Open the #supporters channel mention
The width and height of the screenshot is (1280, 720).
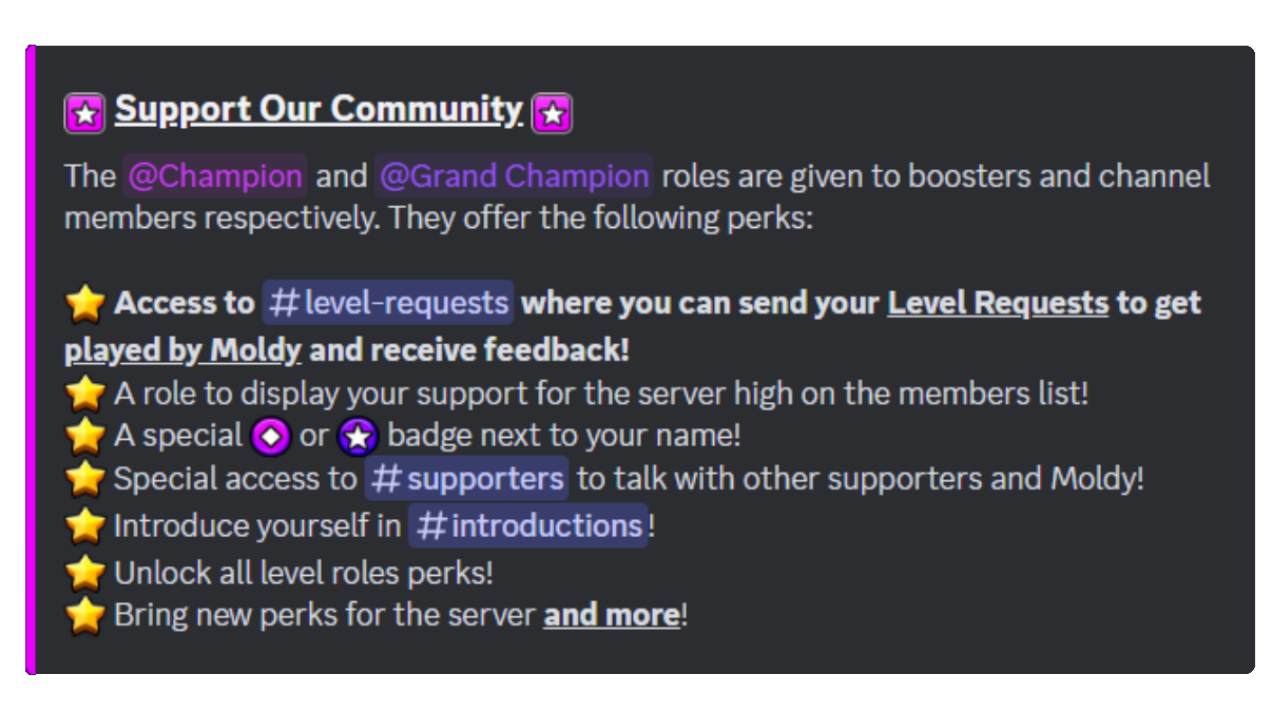465,479
